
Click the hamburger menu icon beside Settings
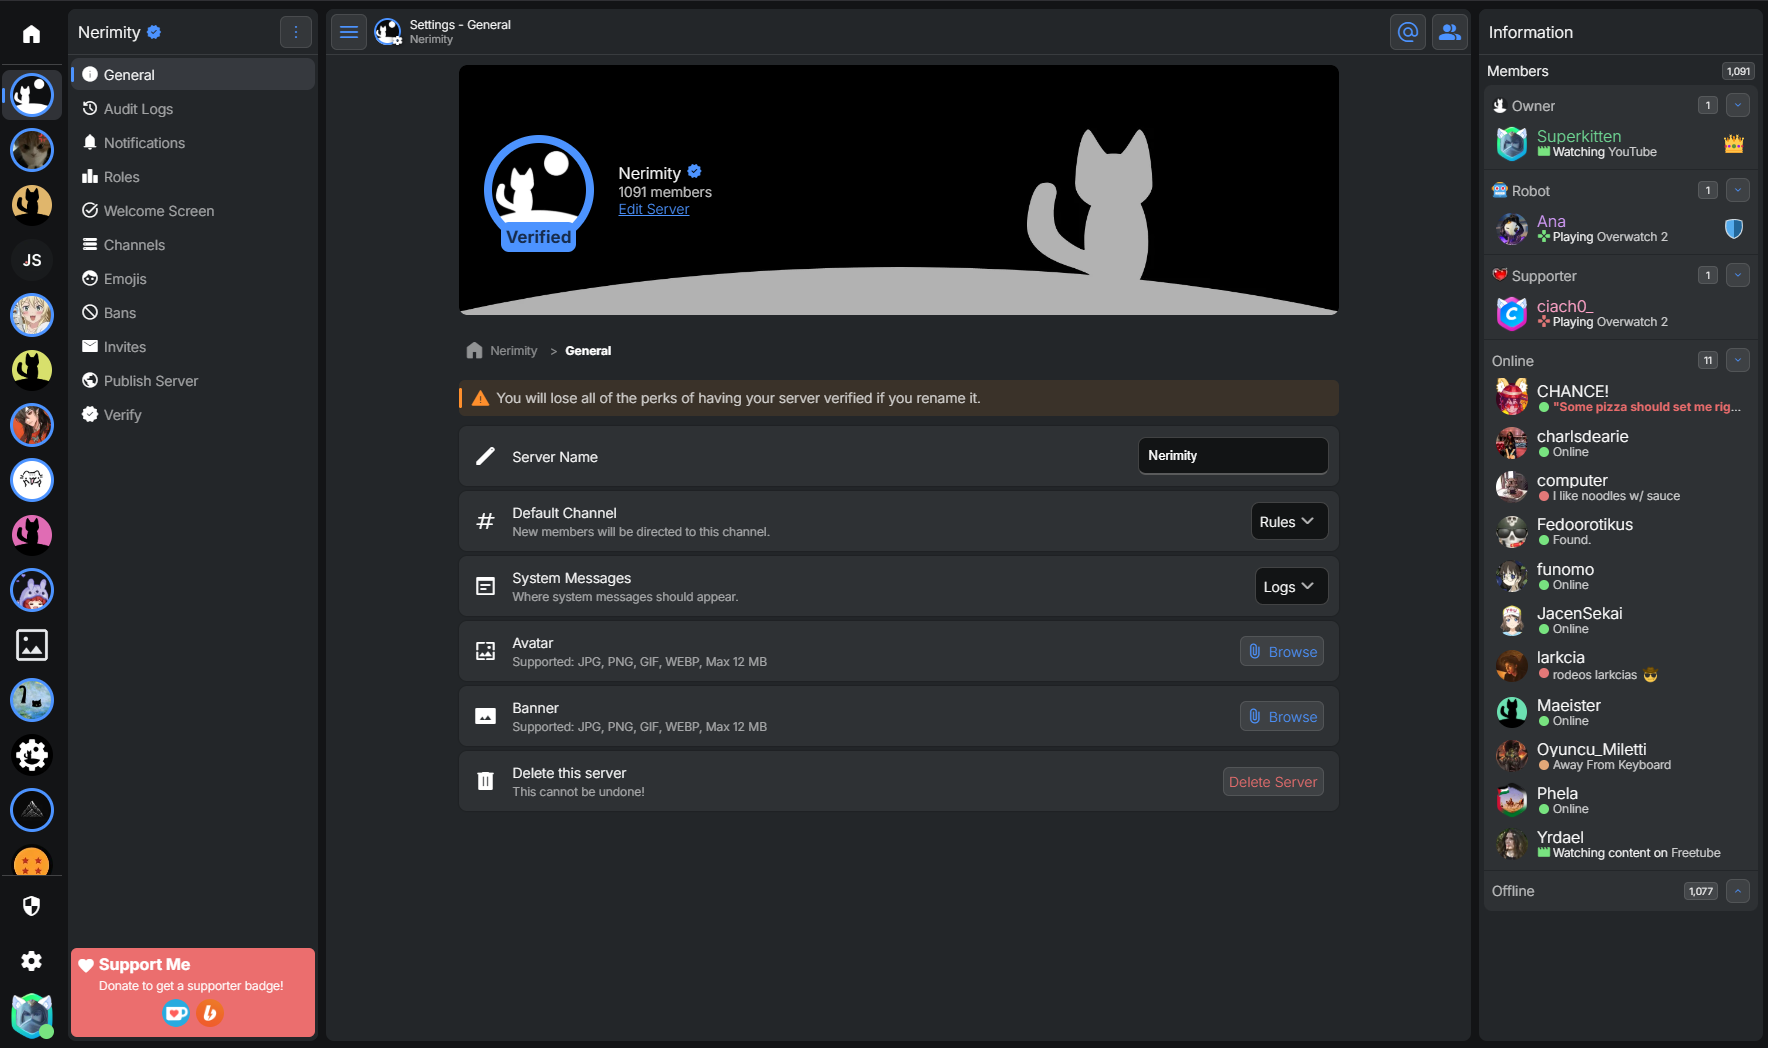coord(349,32)
